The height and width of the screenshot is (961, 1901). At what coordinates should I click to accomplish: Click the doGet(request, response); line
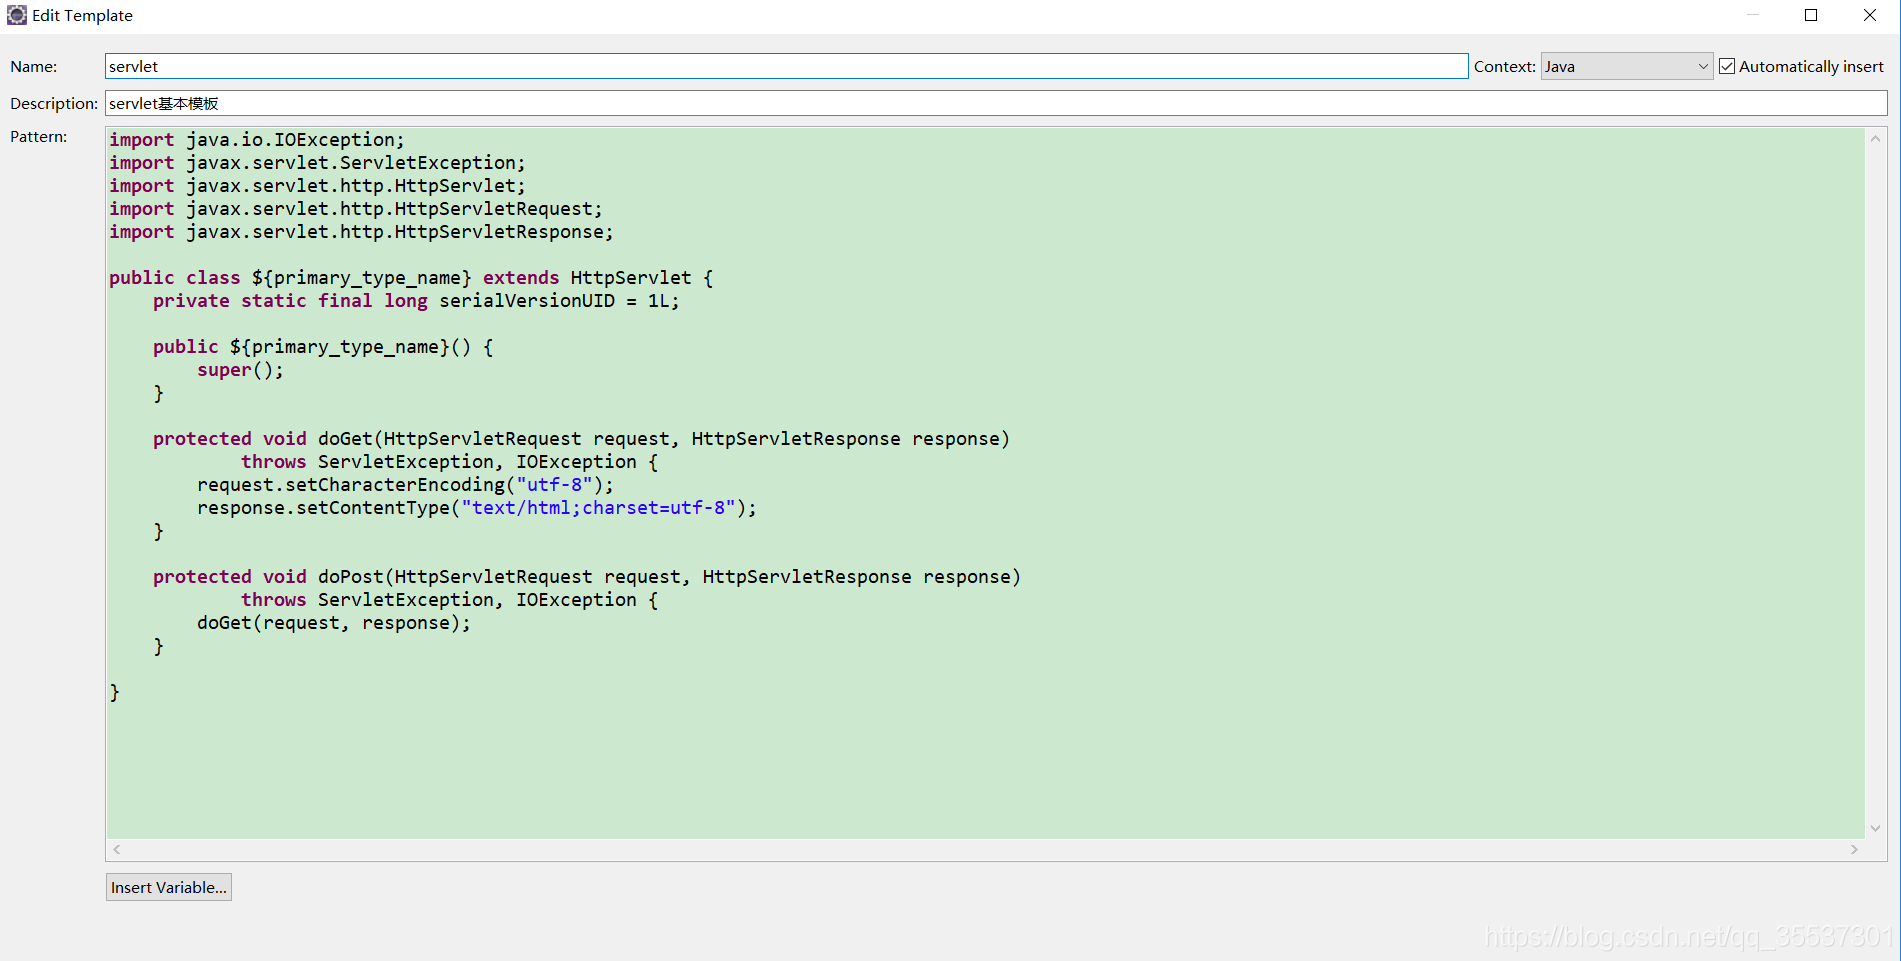coord(334,623)
